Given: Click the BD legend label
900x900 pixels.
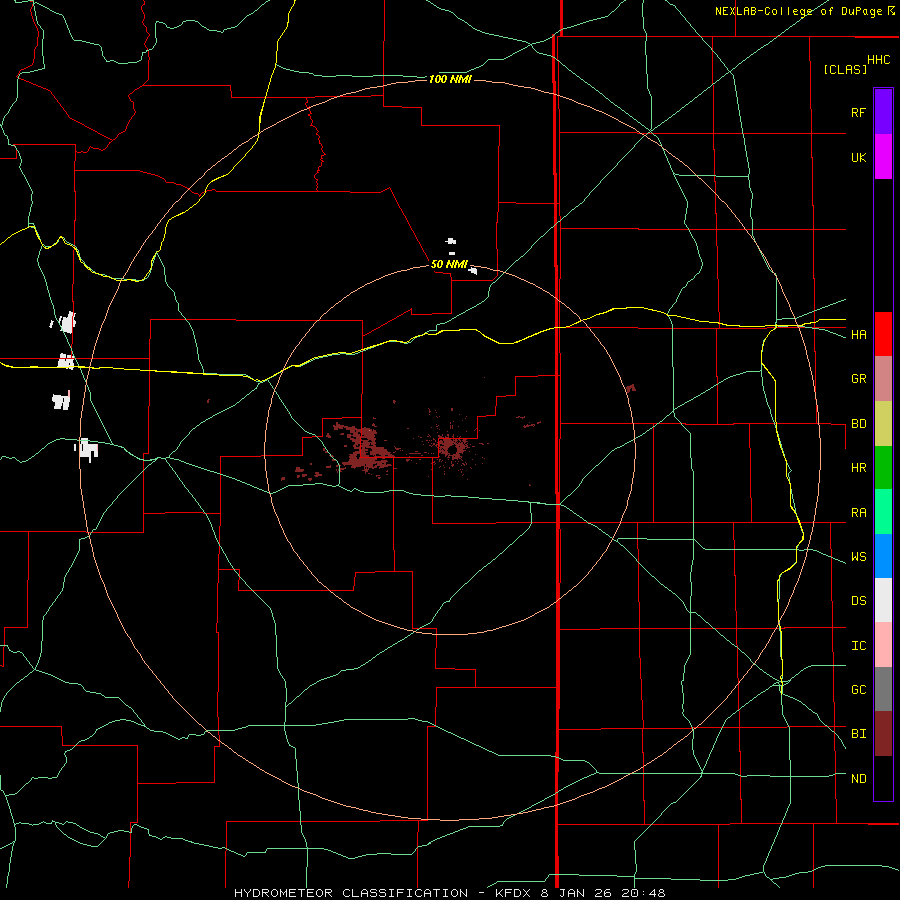Looking at the screenshot, I should pos(858,424).
